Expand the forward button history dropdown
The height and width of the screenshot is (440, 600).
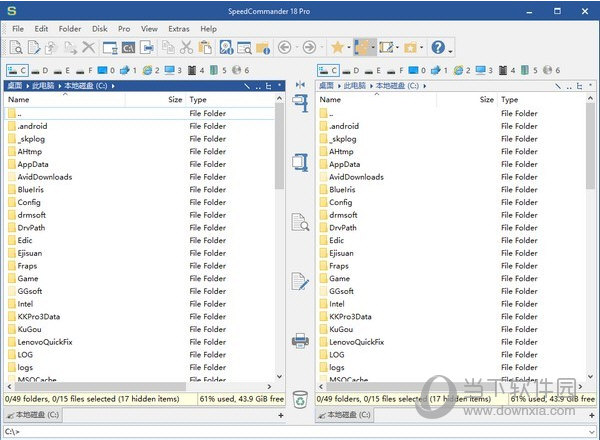(321, 48)
